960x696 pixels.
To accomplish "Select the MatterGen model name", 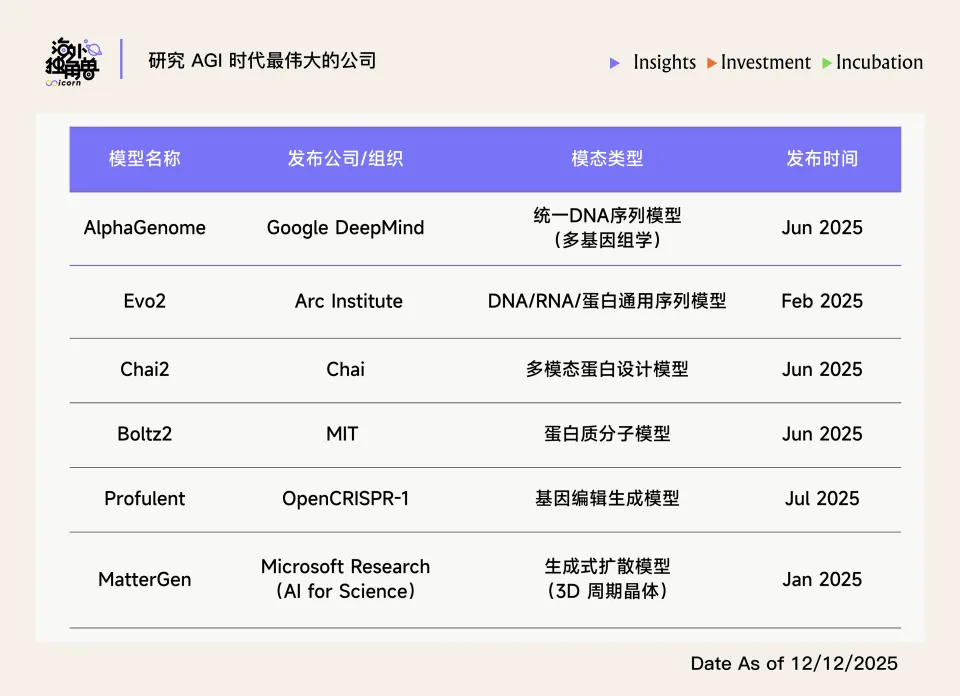I will point(145,579).
